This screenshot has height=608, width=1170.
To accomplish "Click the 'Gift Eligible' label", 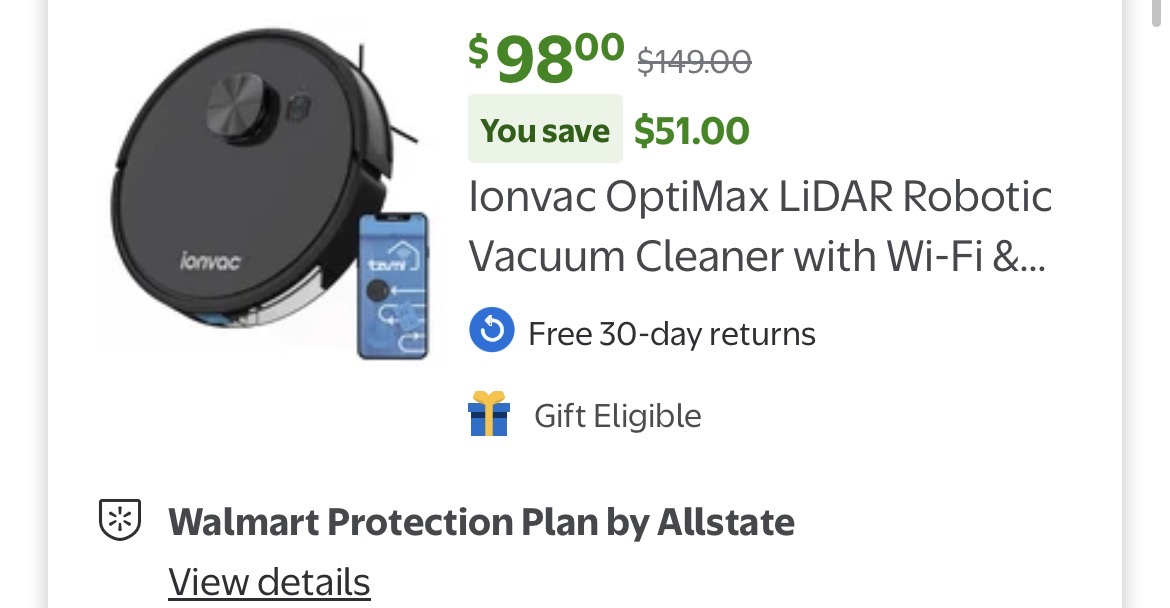I will 617,415.
